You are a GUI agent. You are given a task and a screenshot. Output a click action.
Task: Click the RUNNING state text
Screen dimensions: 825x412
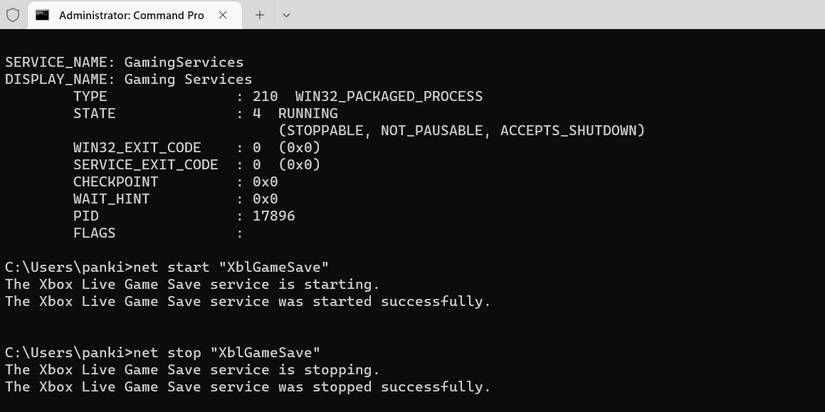[x=307, y=114]
